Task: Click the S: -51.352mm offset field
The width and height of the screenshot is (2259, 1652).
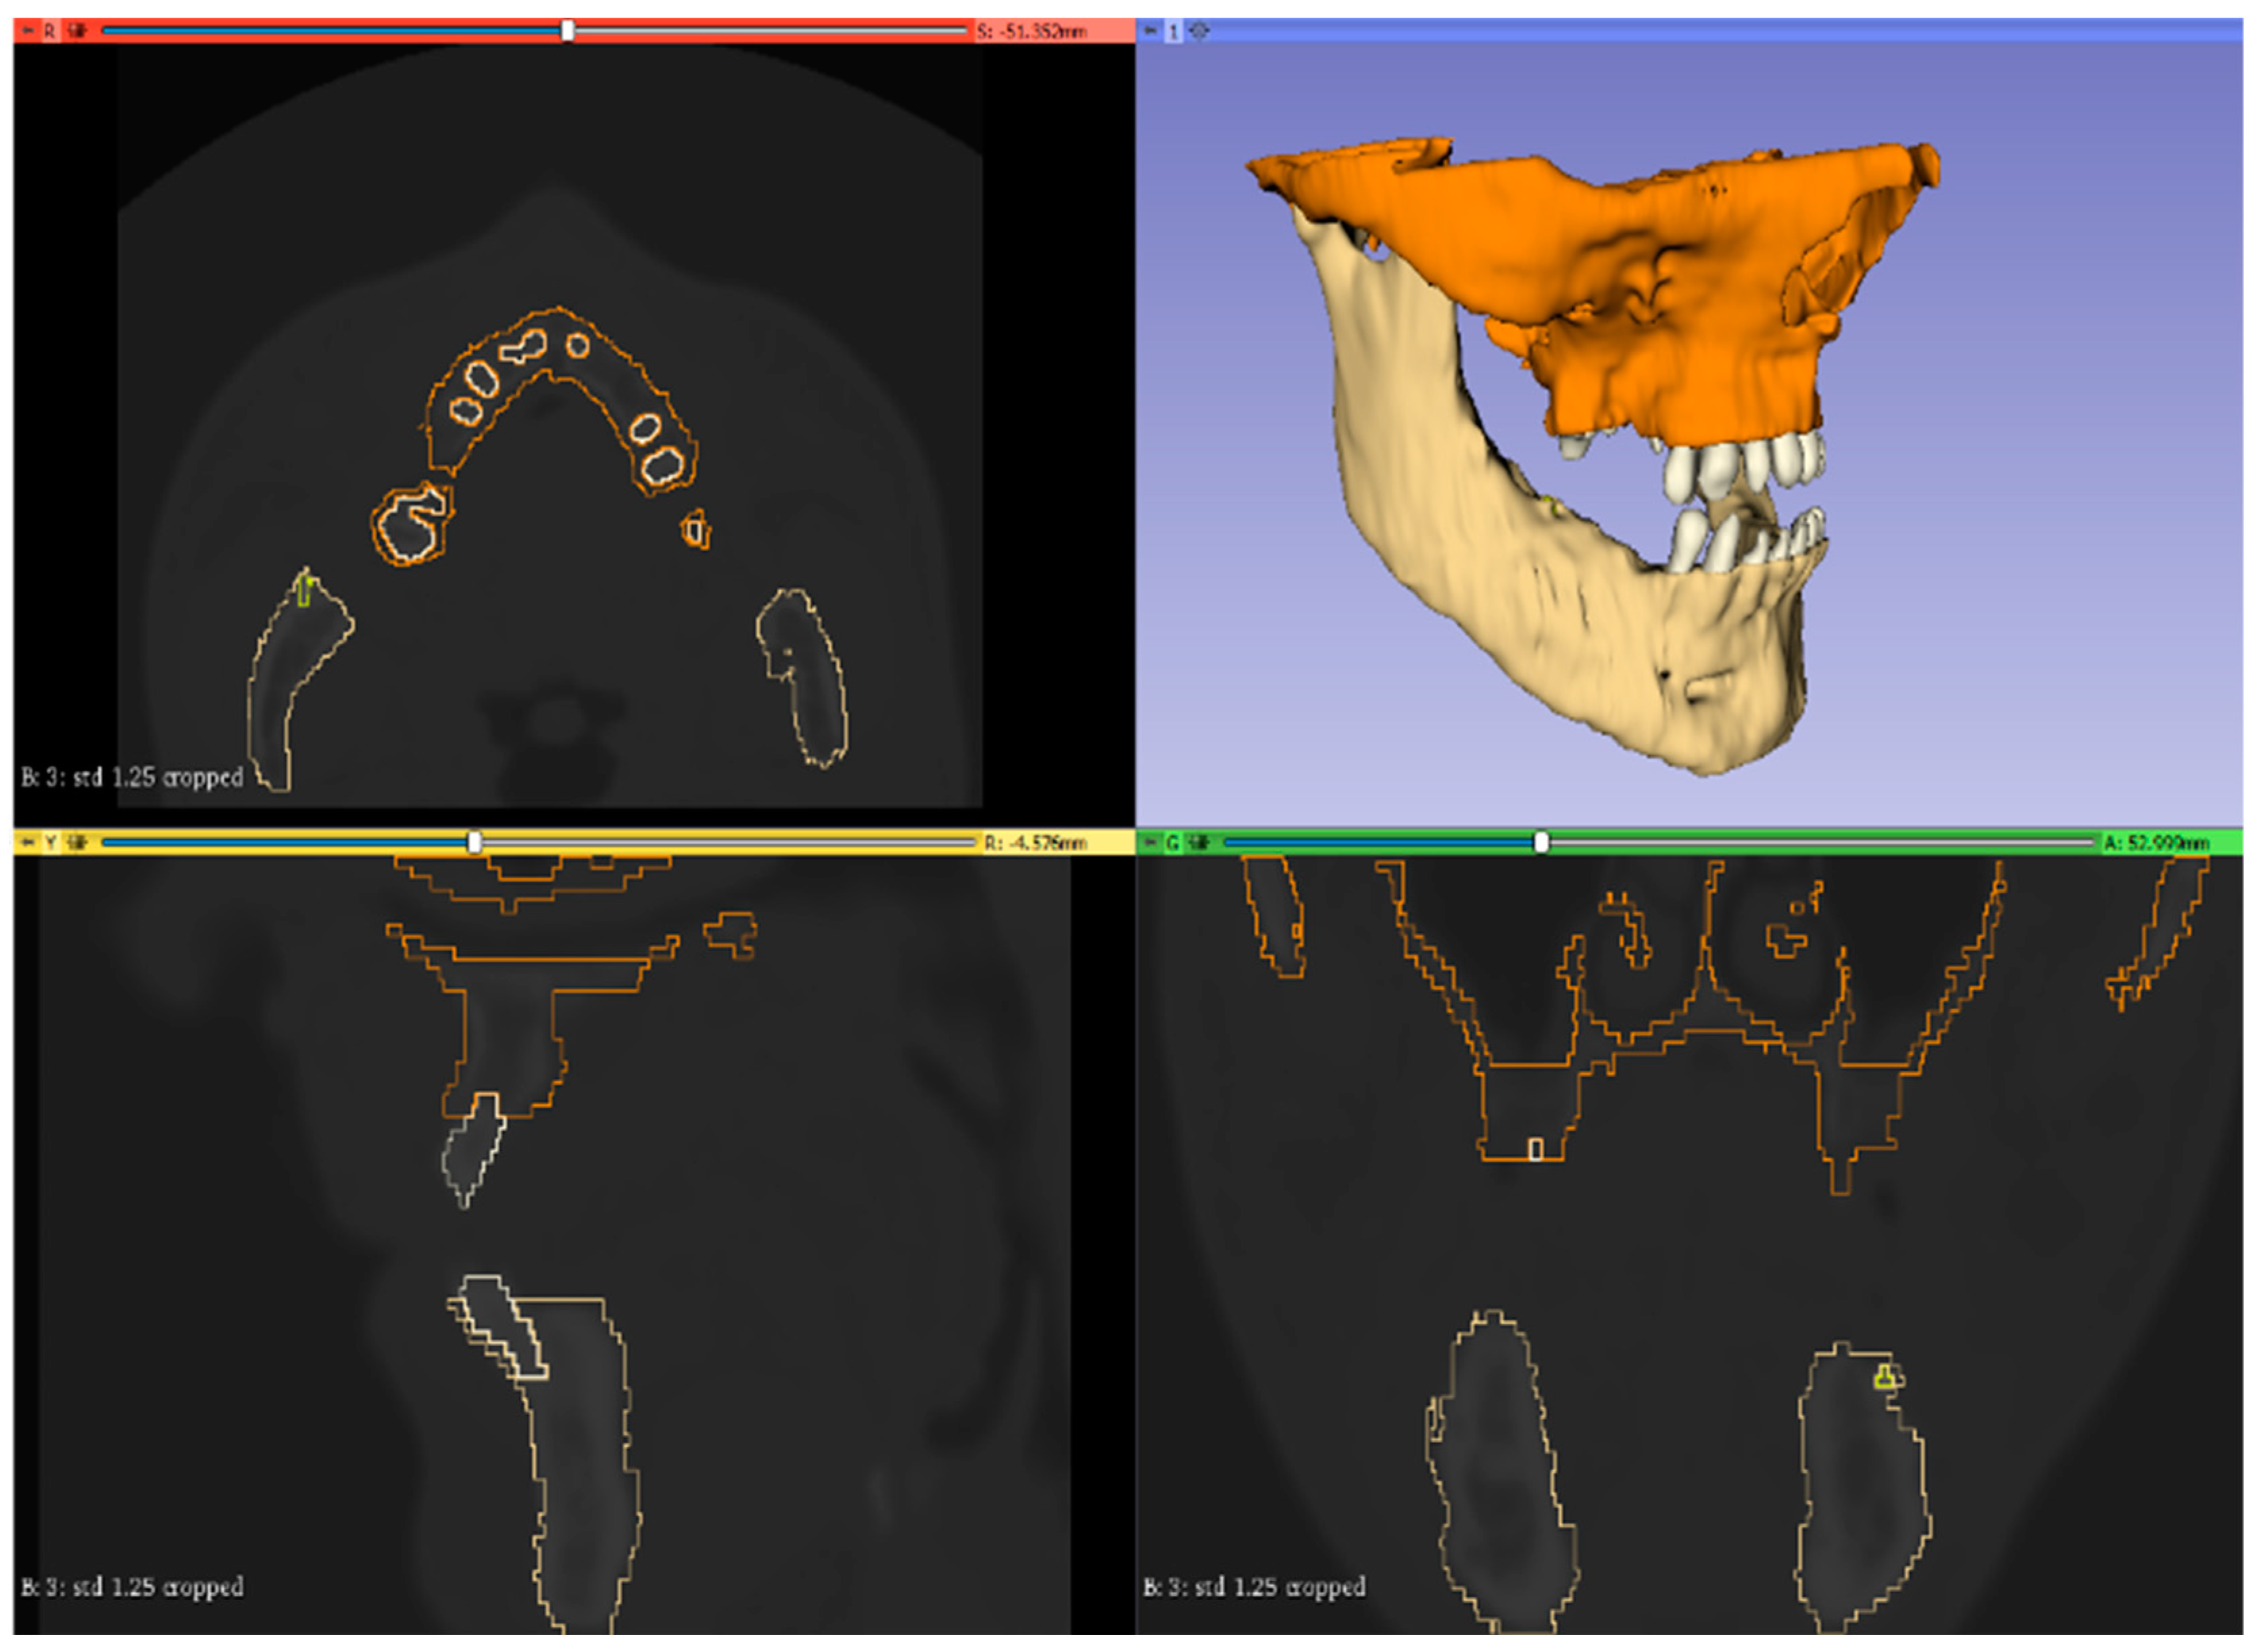Action: 1031,31
